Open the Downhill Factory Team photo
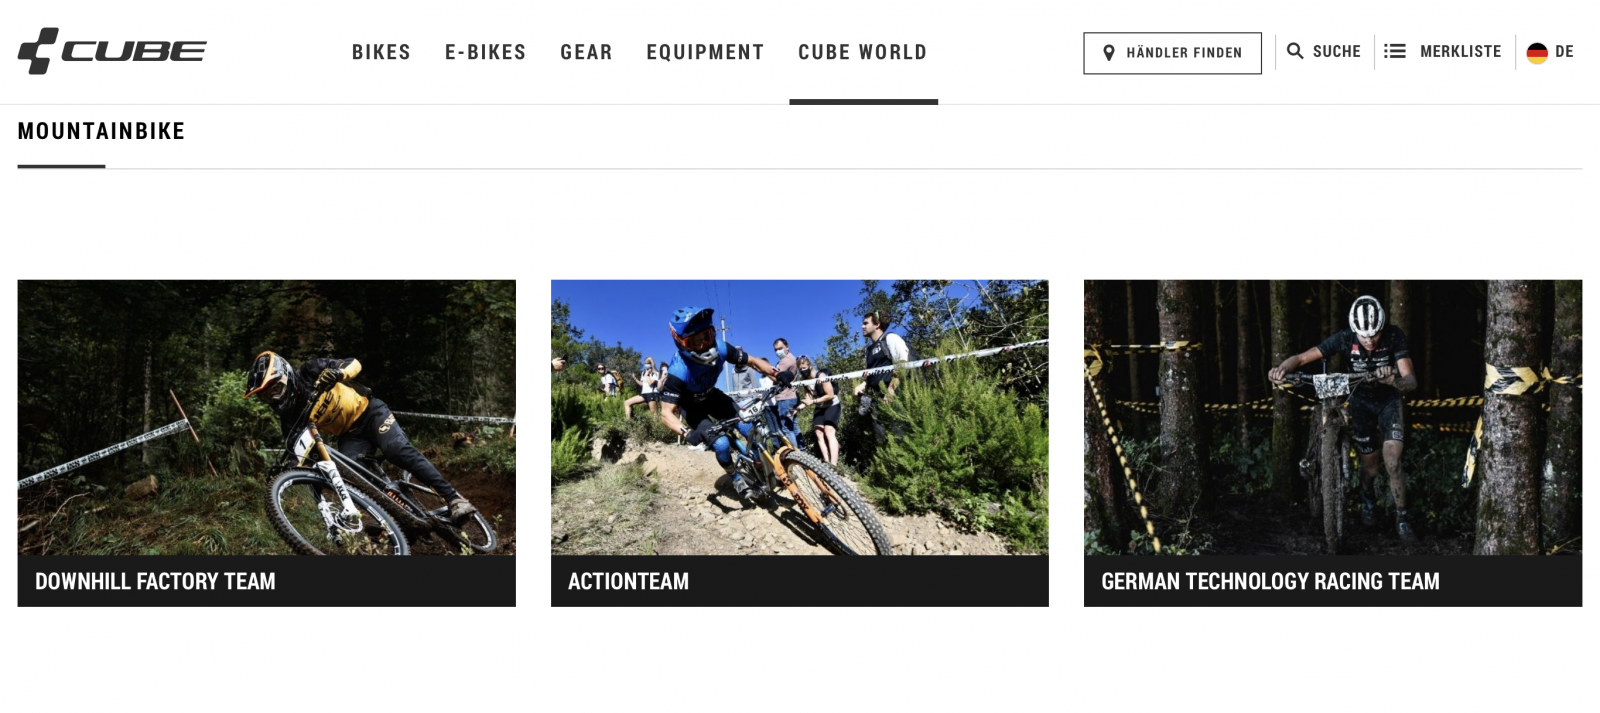Image resolution: width=1600 pixels, height=713 pixels. [x=266, y=417]
